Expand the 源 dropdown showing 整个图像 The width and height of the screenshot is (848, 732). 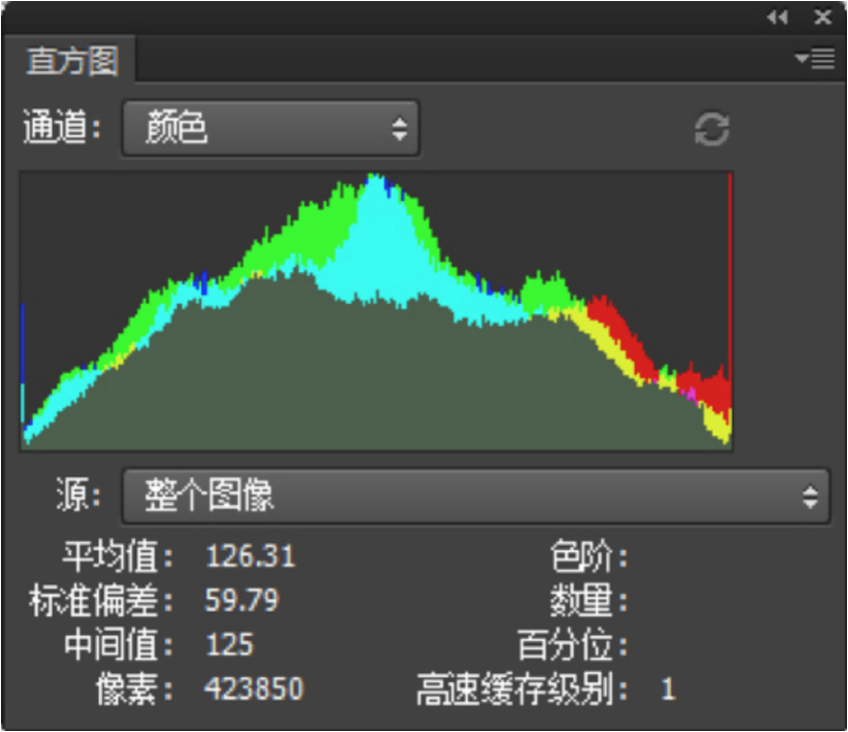476,496
